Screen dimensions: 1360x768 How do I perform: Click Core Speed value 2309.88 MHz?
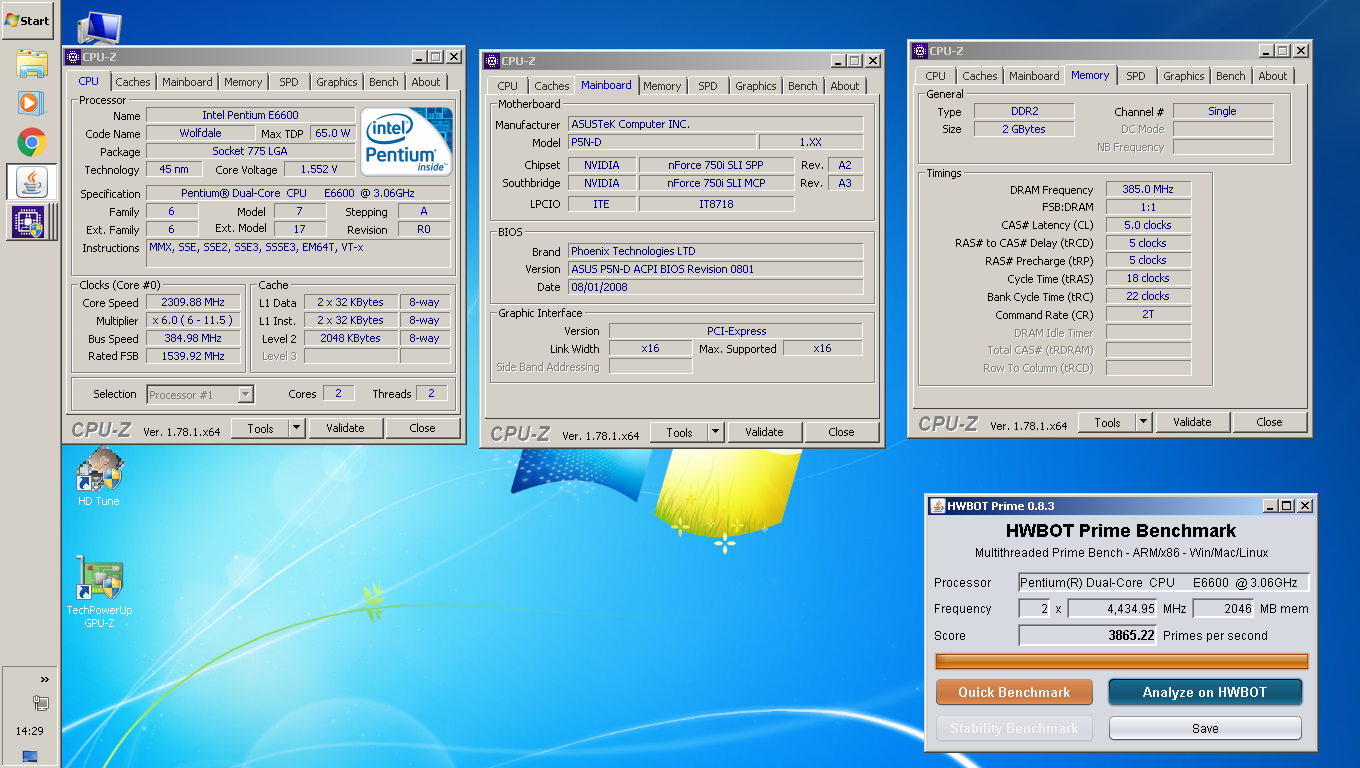195,302
